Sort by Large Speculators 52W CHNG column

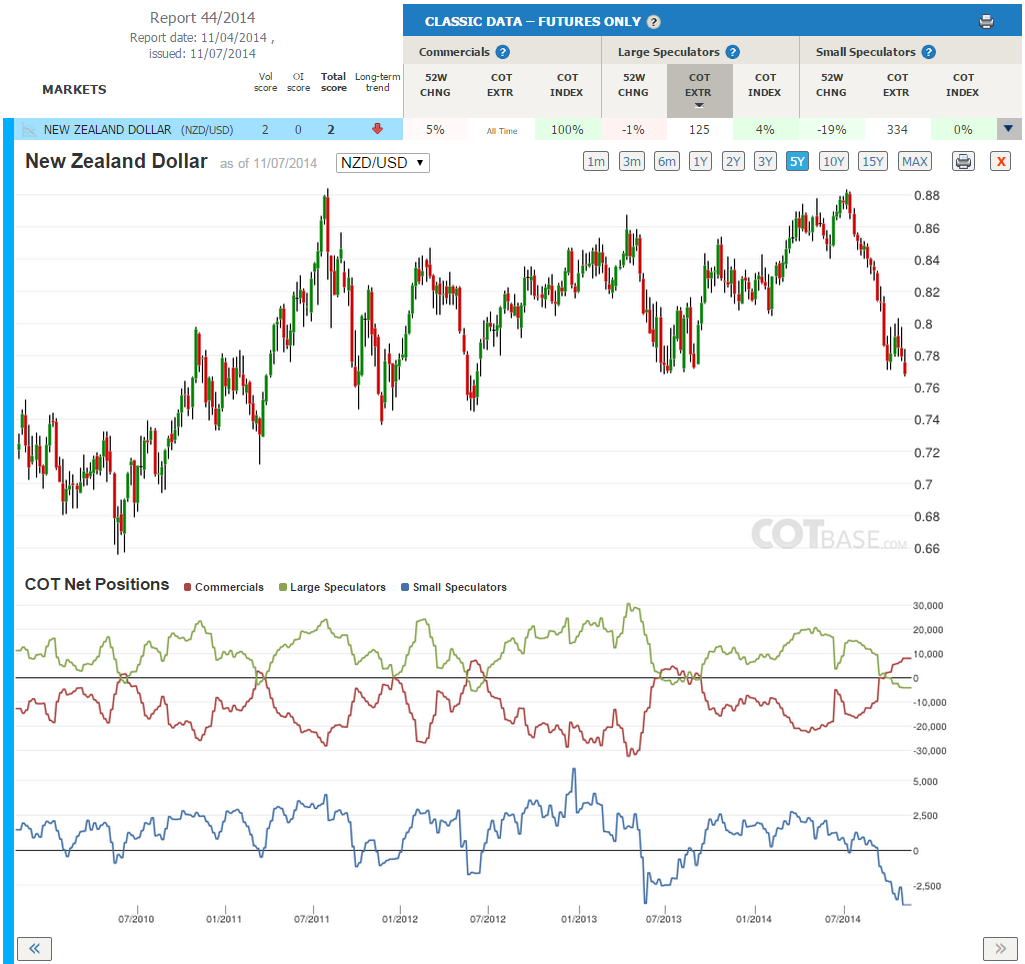coord(633,85)
